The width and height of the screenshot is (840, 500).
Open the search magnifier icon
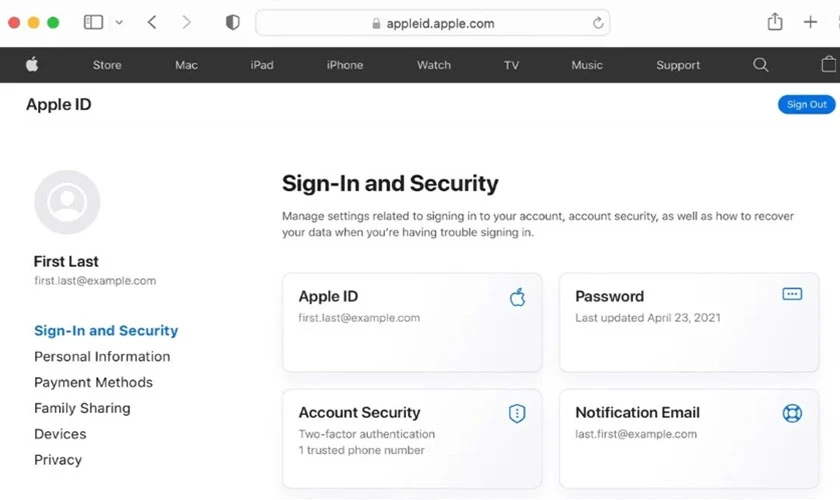click(760, 65)
